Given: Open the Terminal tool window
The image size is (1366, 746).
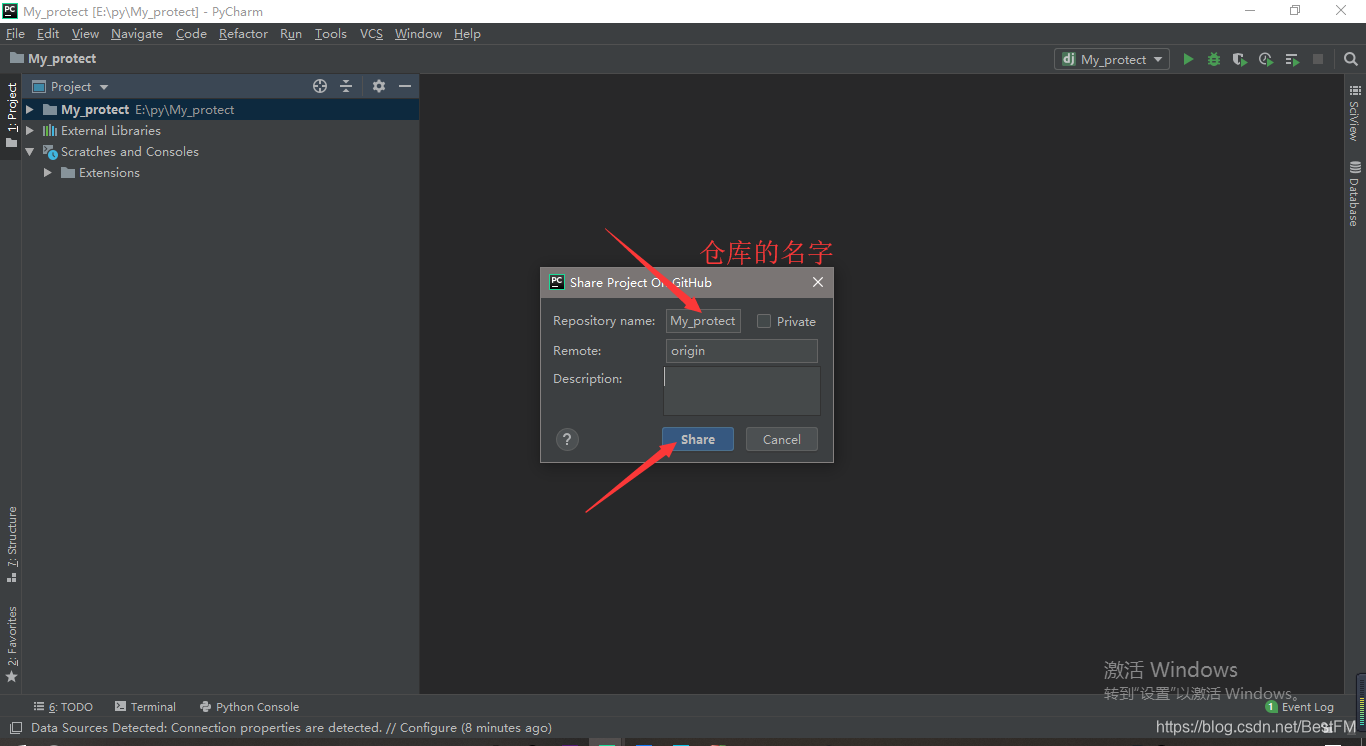Looking at the screenshot, I should [145, 707].
